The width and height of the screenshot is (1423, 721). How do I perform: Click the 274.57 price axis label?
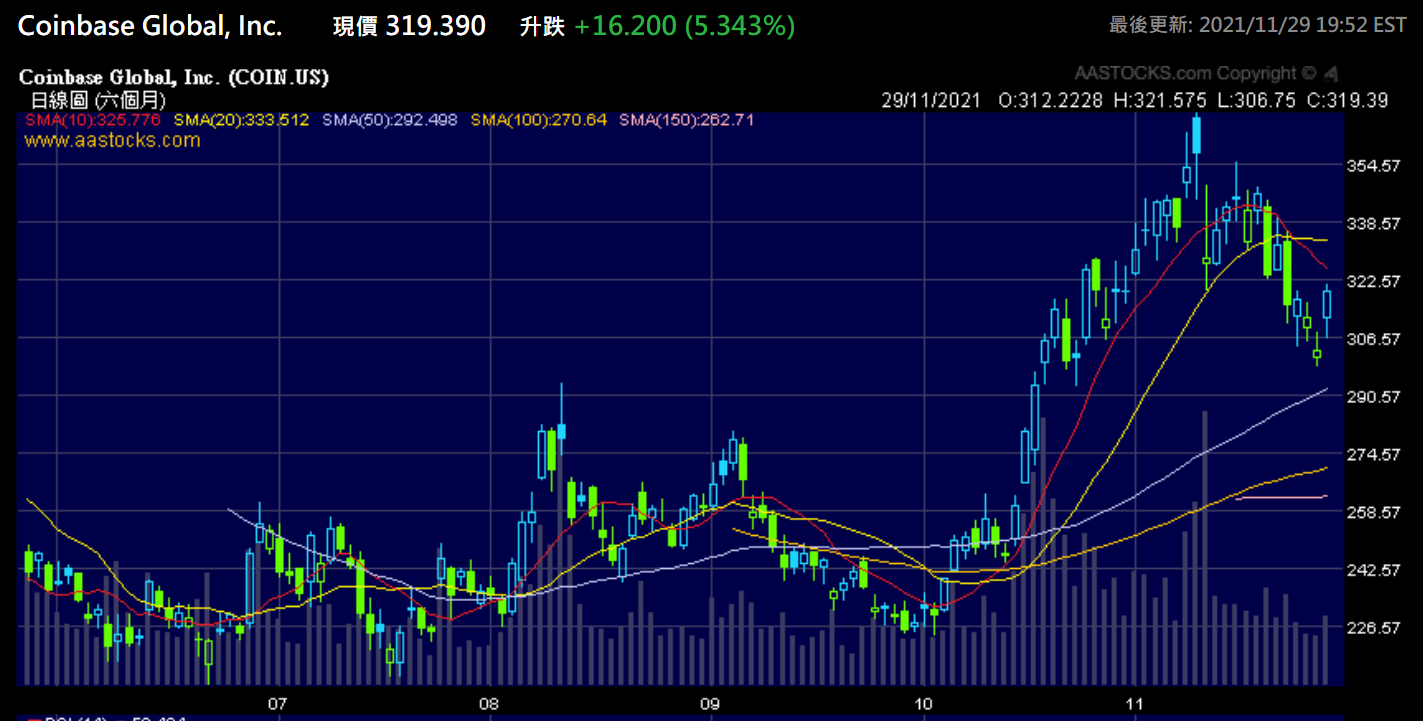[x=1372, y=455]
